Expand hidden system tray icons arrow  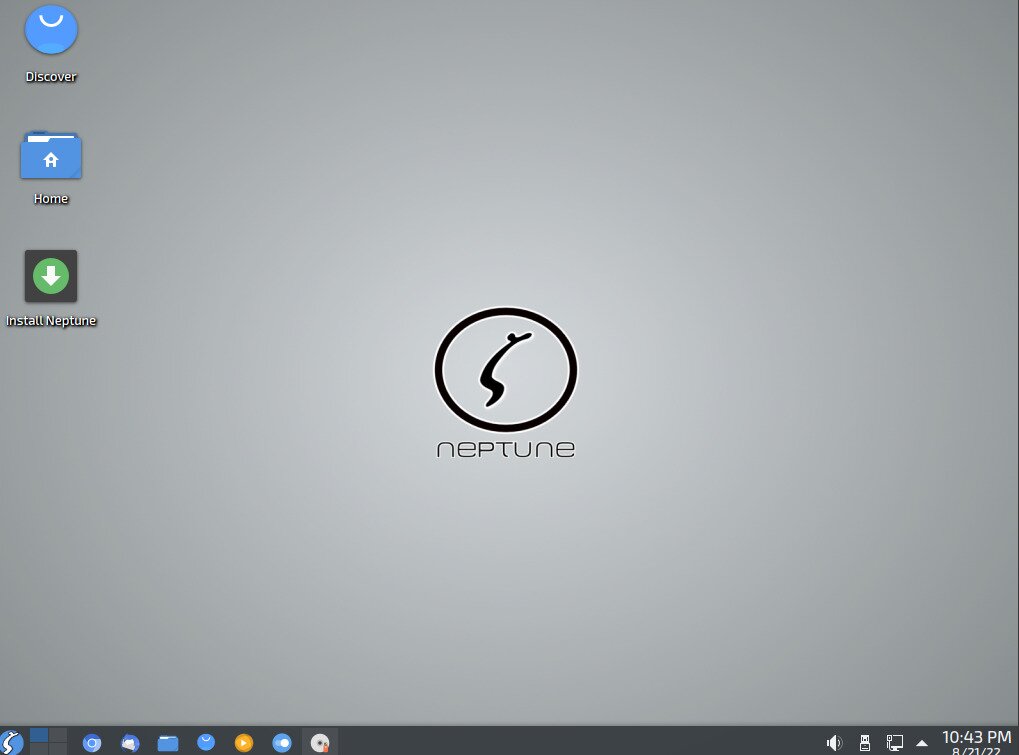tap(922, 742)
